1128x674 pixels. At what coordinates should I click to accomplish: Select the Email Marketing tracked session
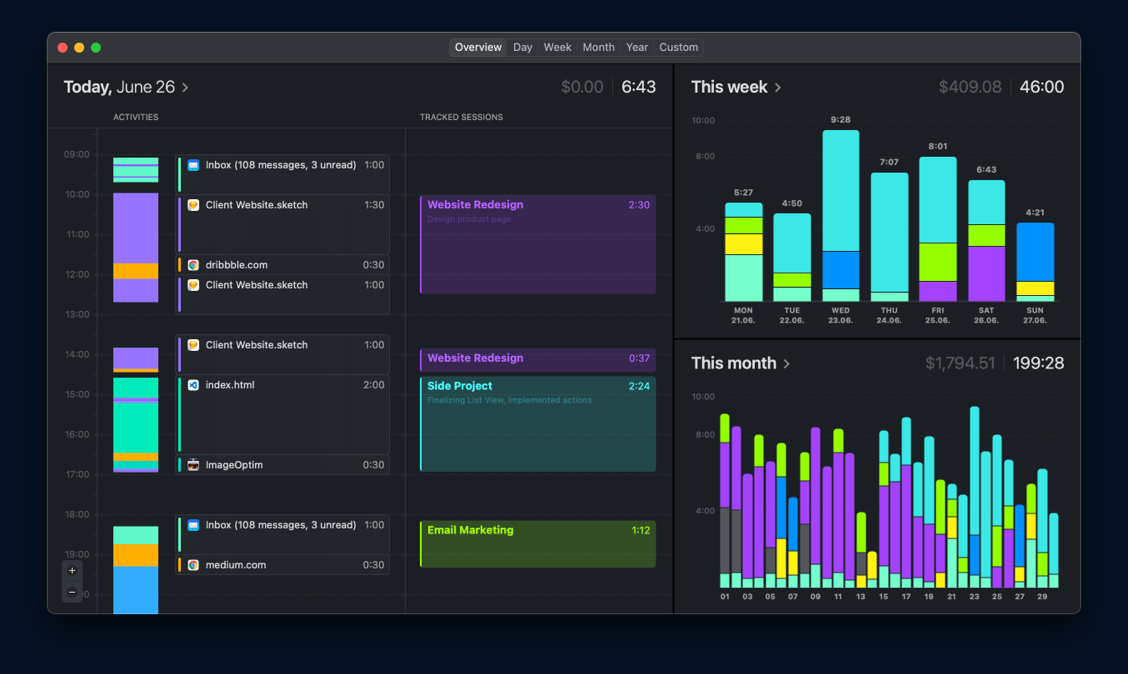[538, 544]
